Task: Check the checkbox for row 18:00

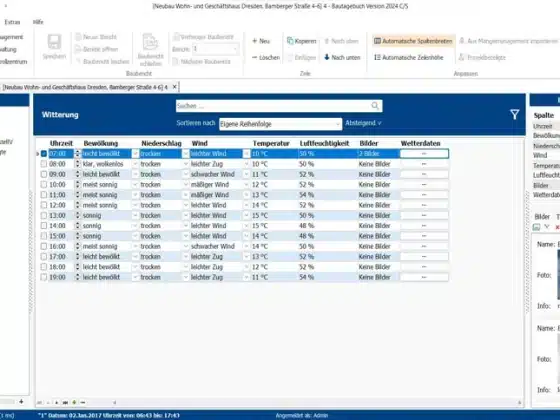Action: 44,267
